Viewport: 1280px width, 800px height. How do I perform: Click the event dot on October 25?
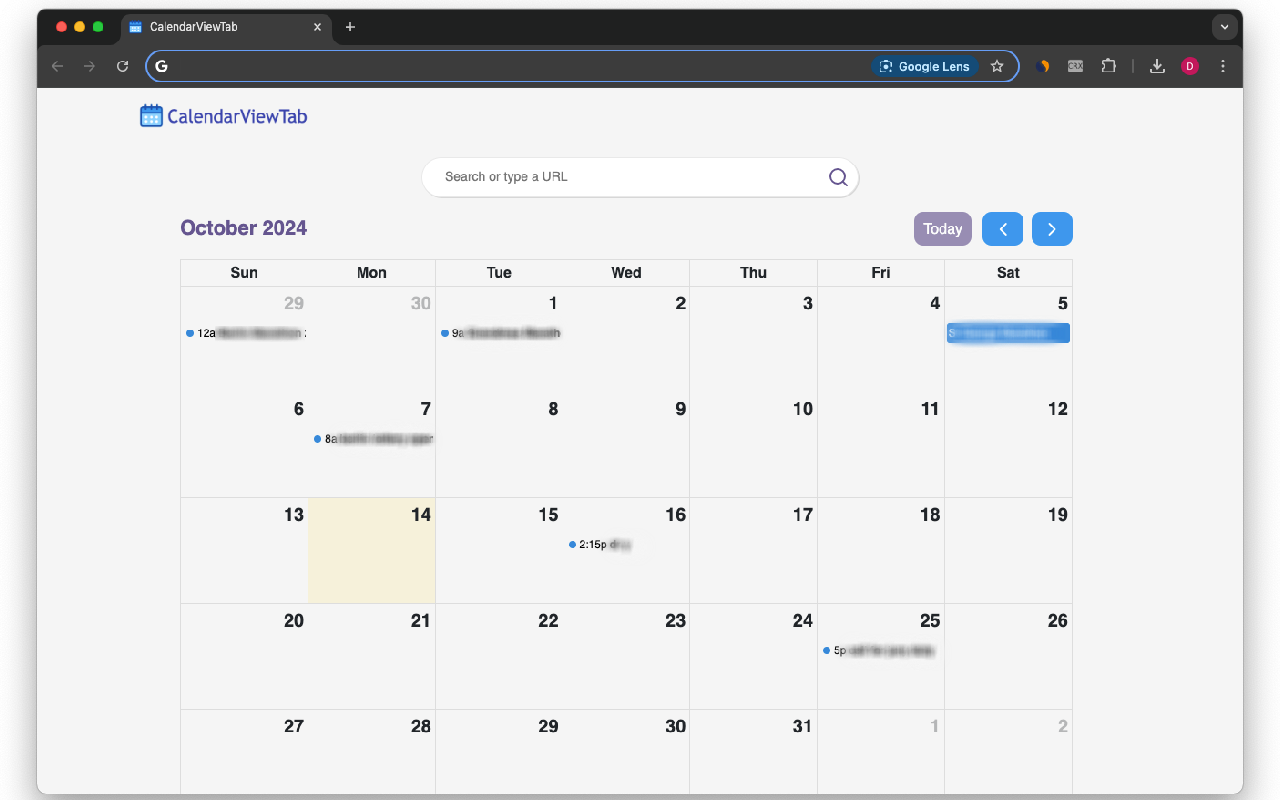(826, 650)
